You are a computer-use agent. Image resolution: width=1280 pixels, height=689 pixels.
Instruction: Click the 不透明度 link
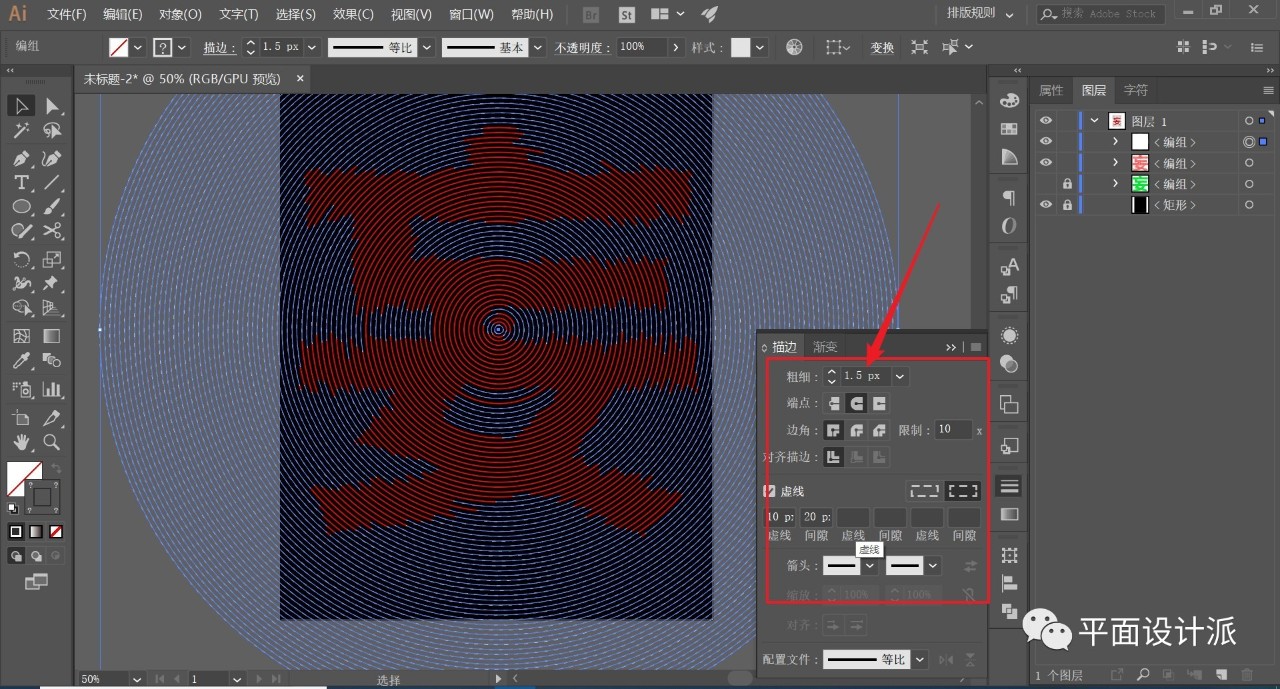(x=585, y=48)
